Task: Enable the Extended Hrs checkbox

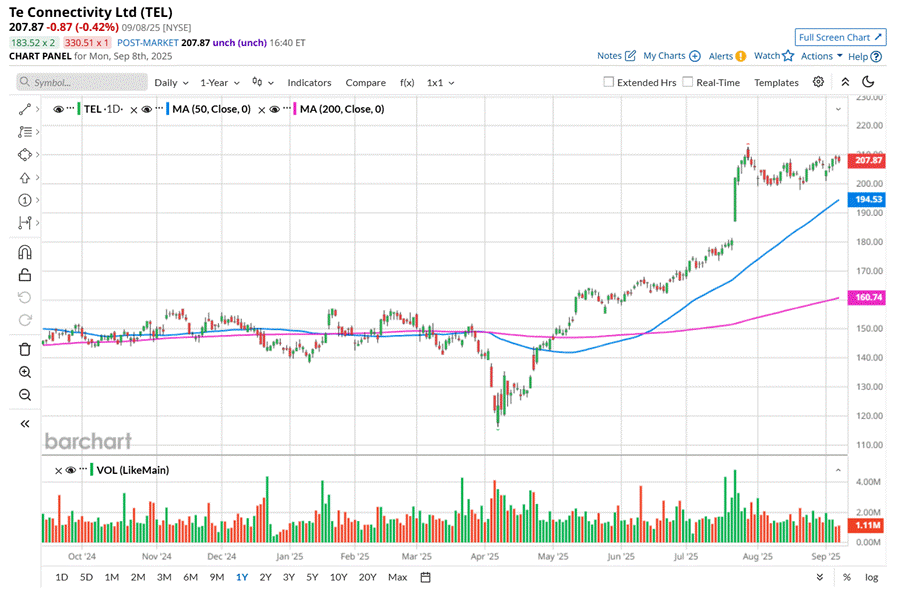Action: tap(609, 82)
